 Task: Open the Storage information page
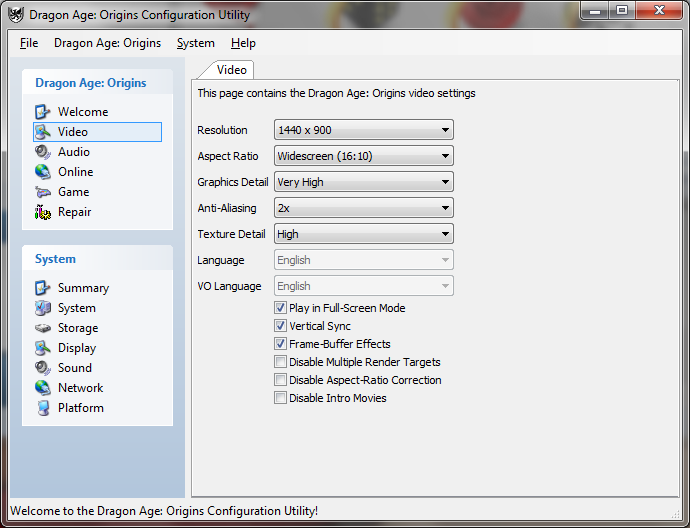[x=78, y=328]
